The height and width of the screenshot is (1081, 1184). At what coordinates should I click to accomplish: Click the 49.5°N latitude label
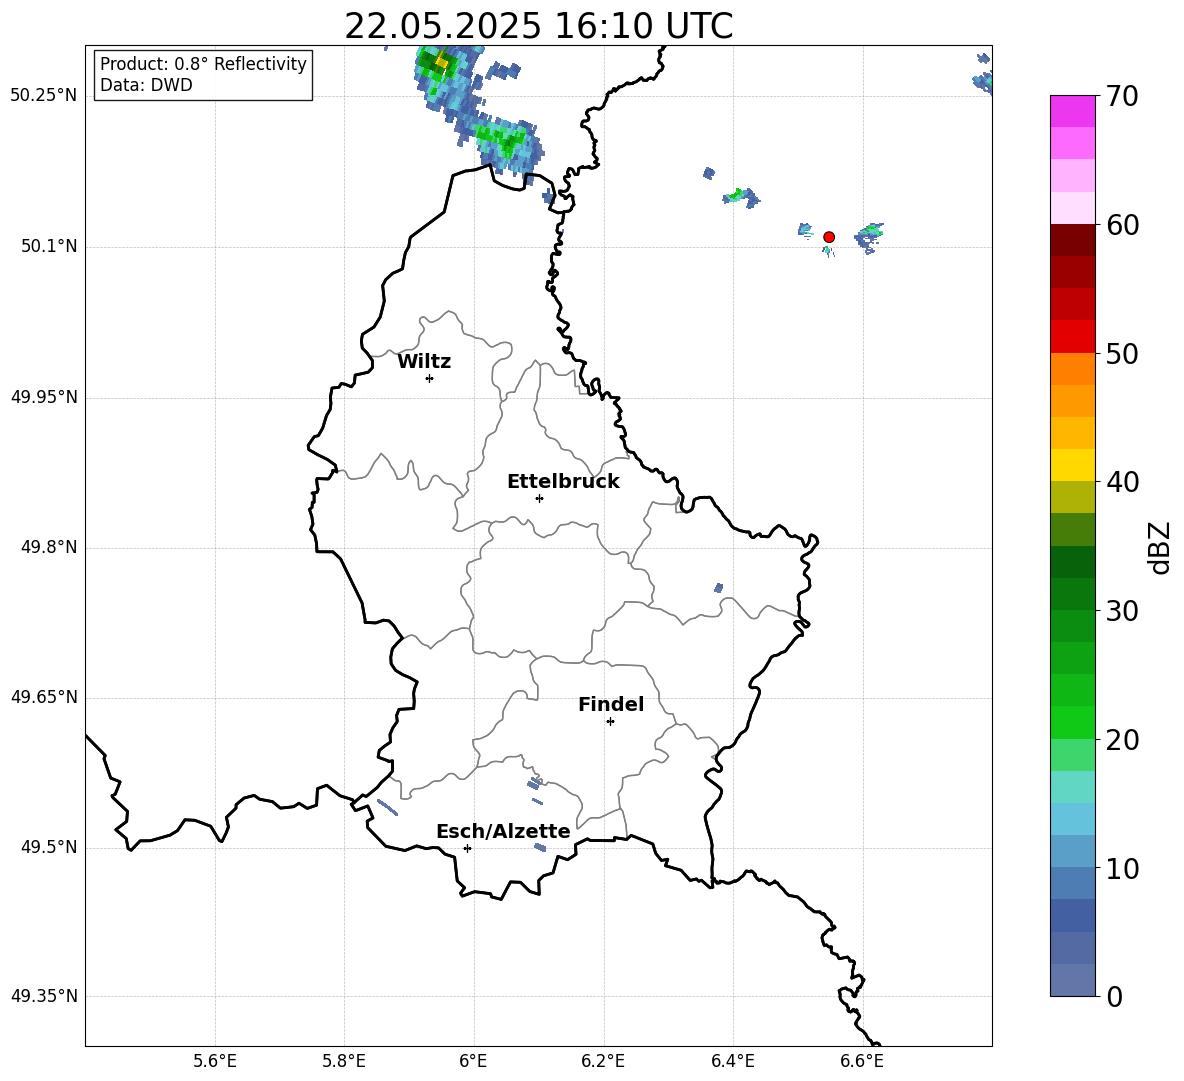[x=49, y=848]
